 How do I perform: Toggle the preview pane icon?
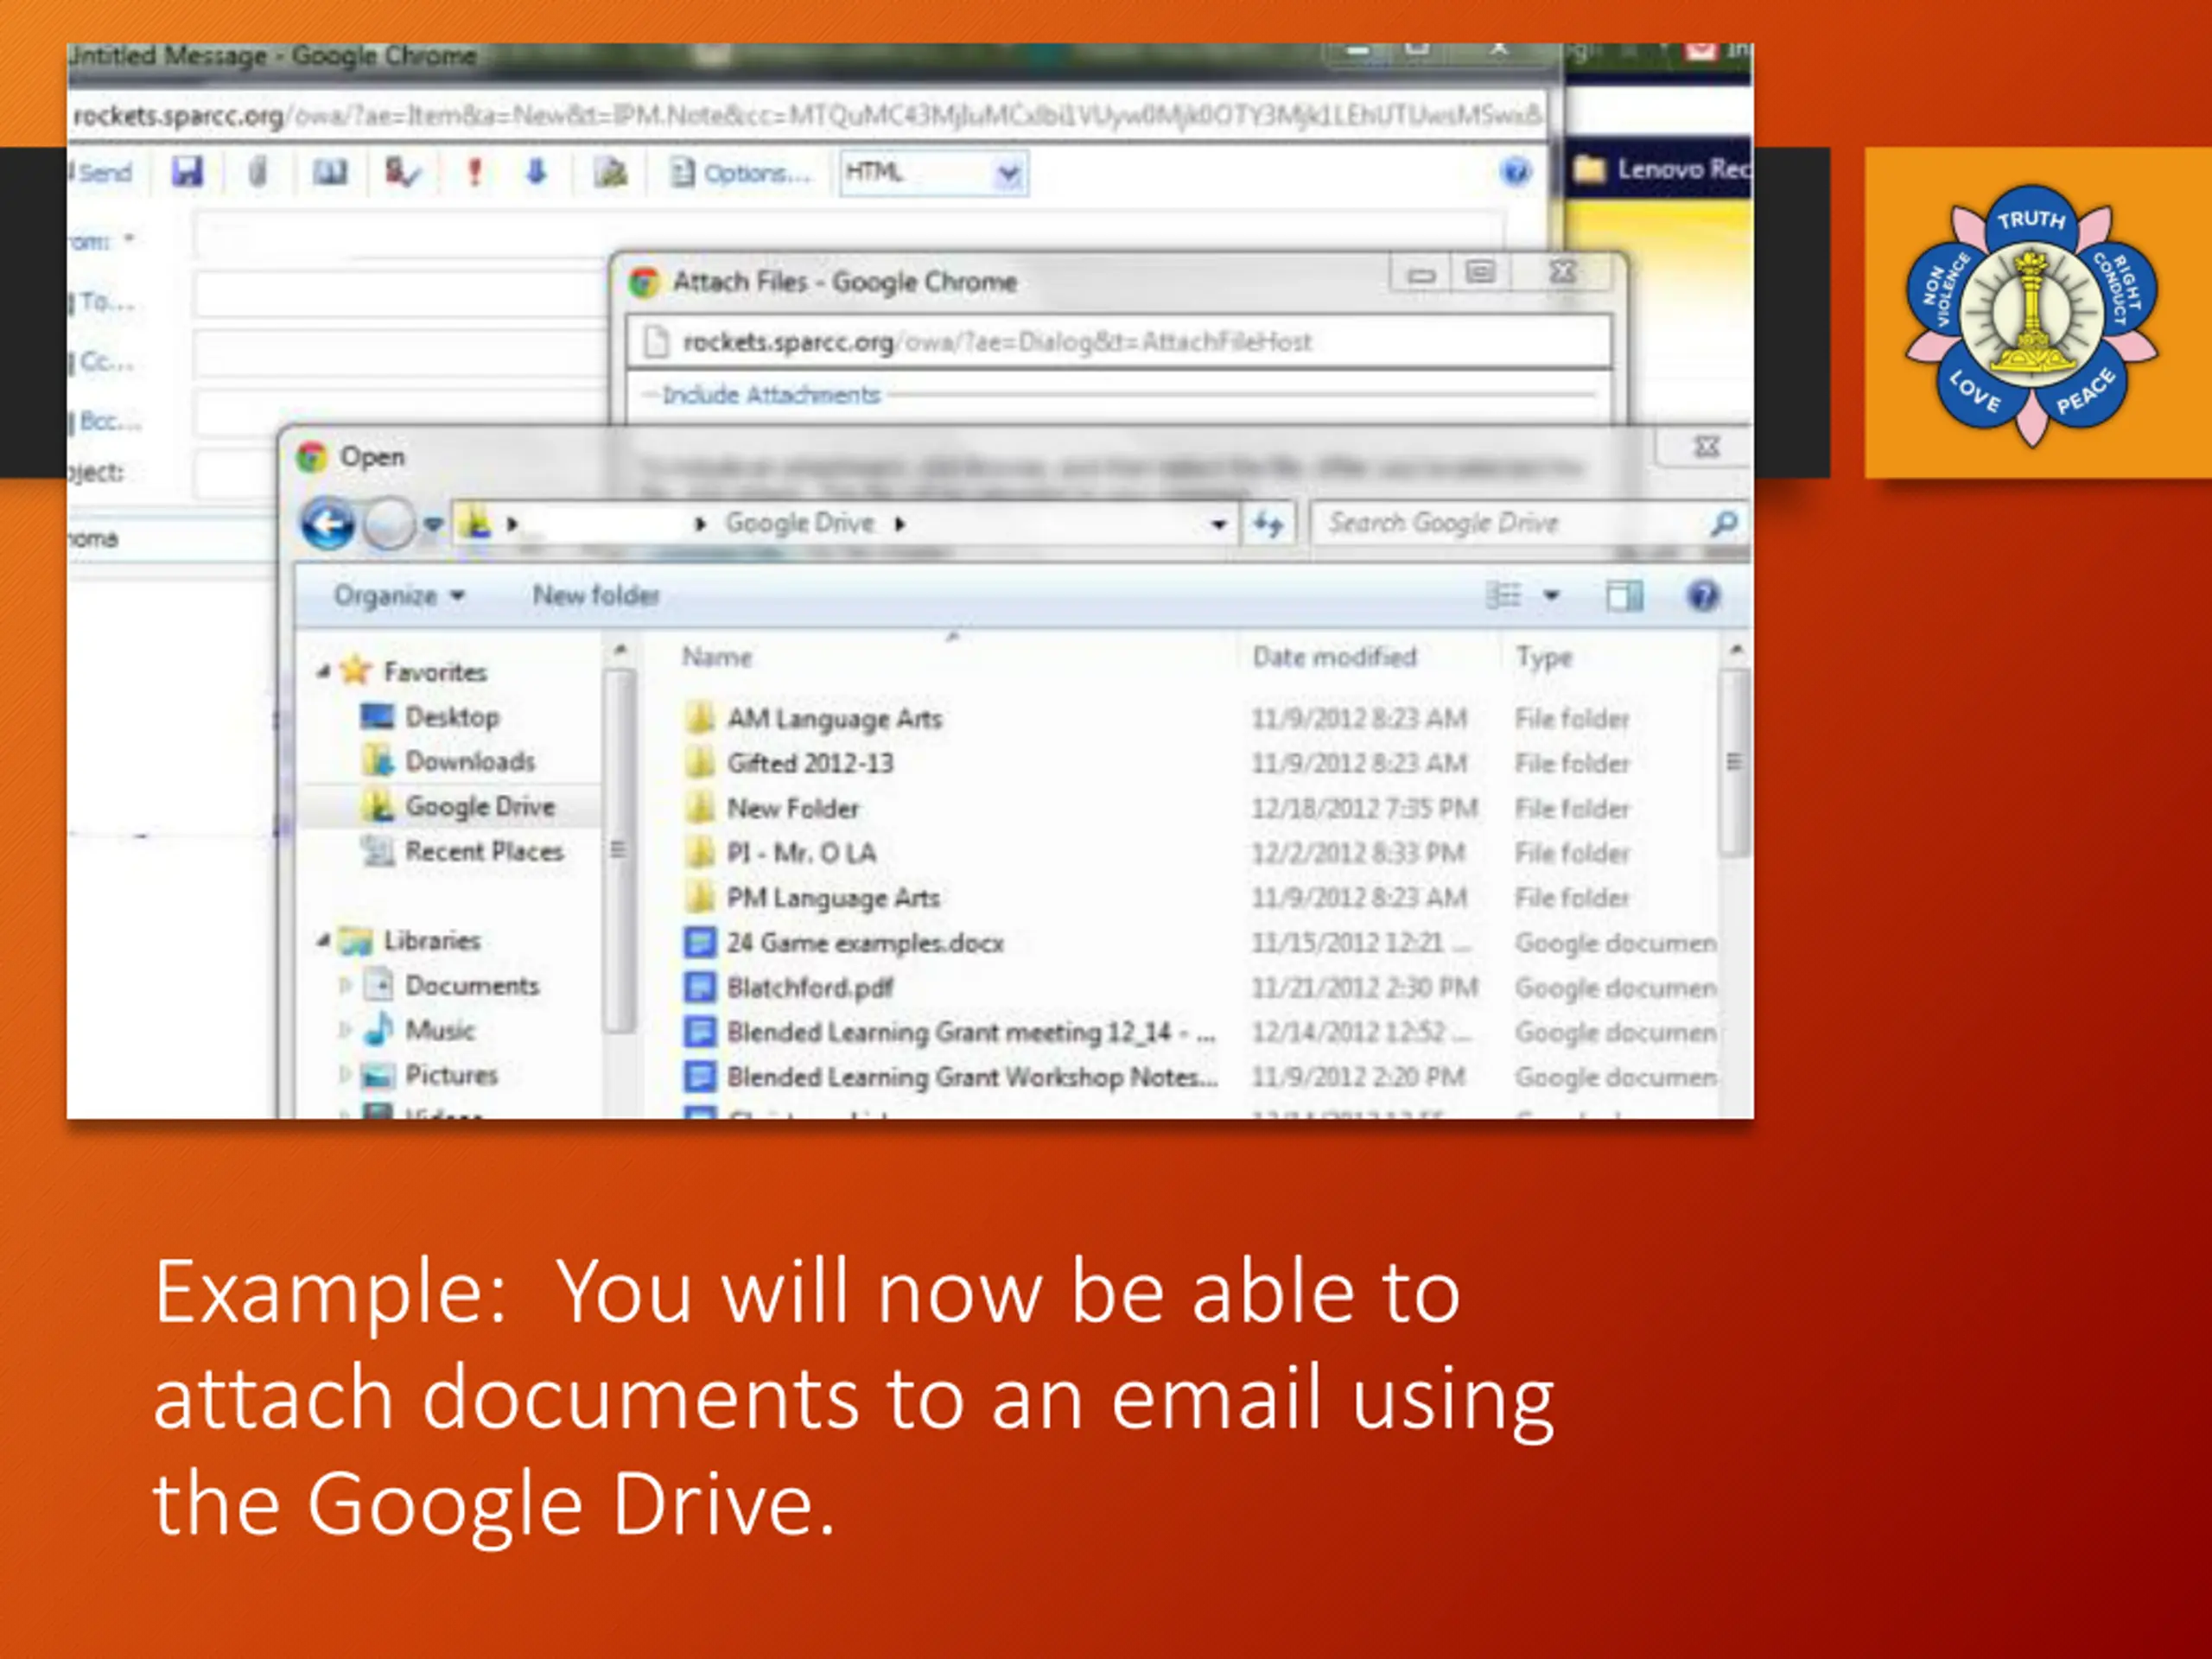pos(1624,596)
